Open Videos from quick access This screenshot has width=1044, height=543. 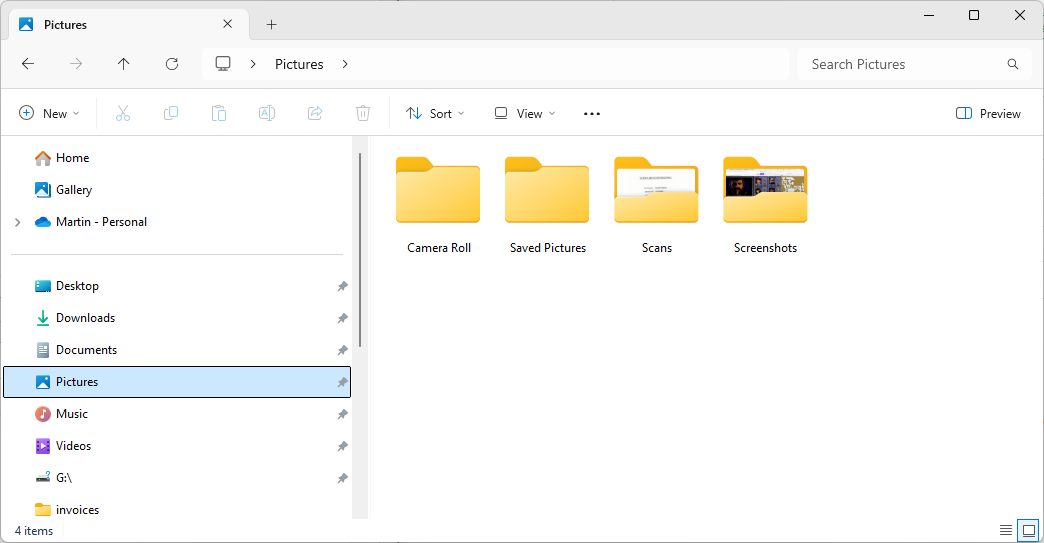[x=63, y=445]
